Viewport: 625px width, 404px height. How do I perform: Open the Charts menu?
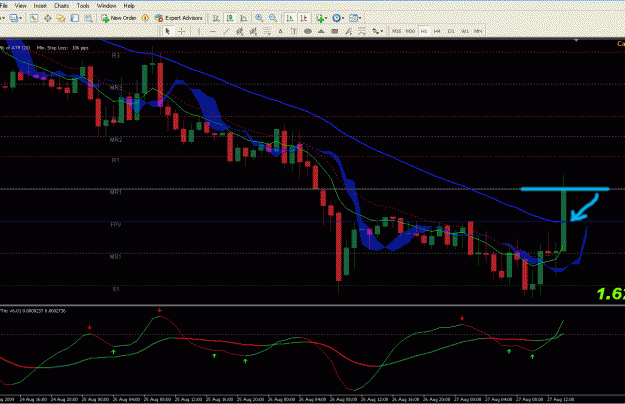tap(61, 6)
